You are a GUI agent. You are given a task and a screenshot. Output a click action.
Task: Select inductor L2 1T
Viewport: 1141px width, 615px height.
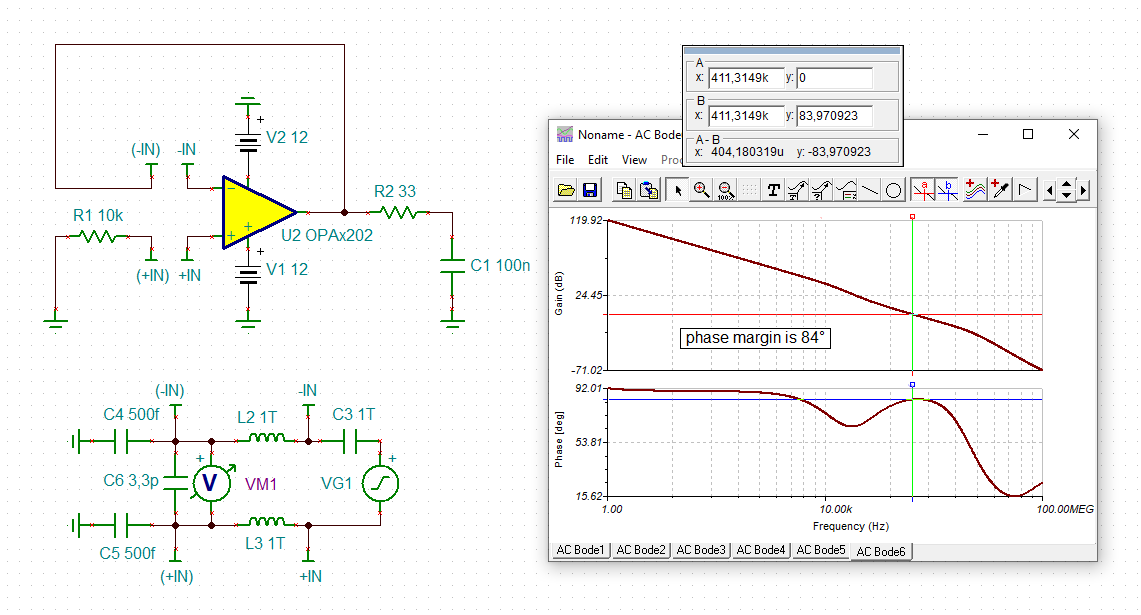[266, 439]
